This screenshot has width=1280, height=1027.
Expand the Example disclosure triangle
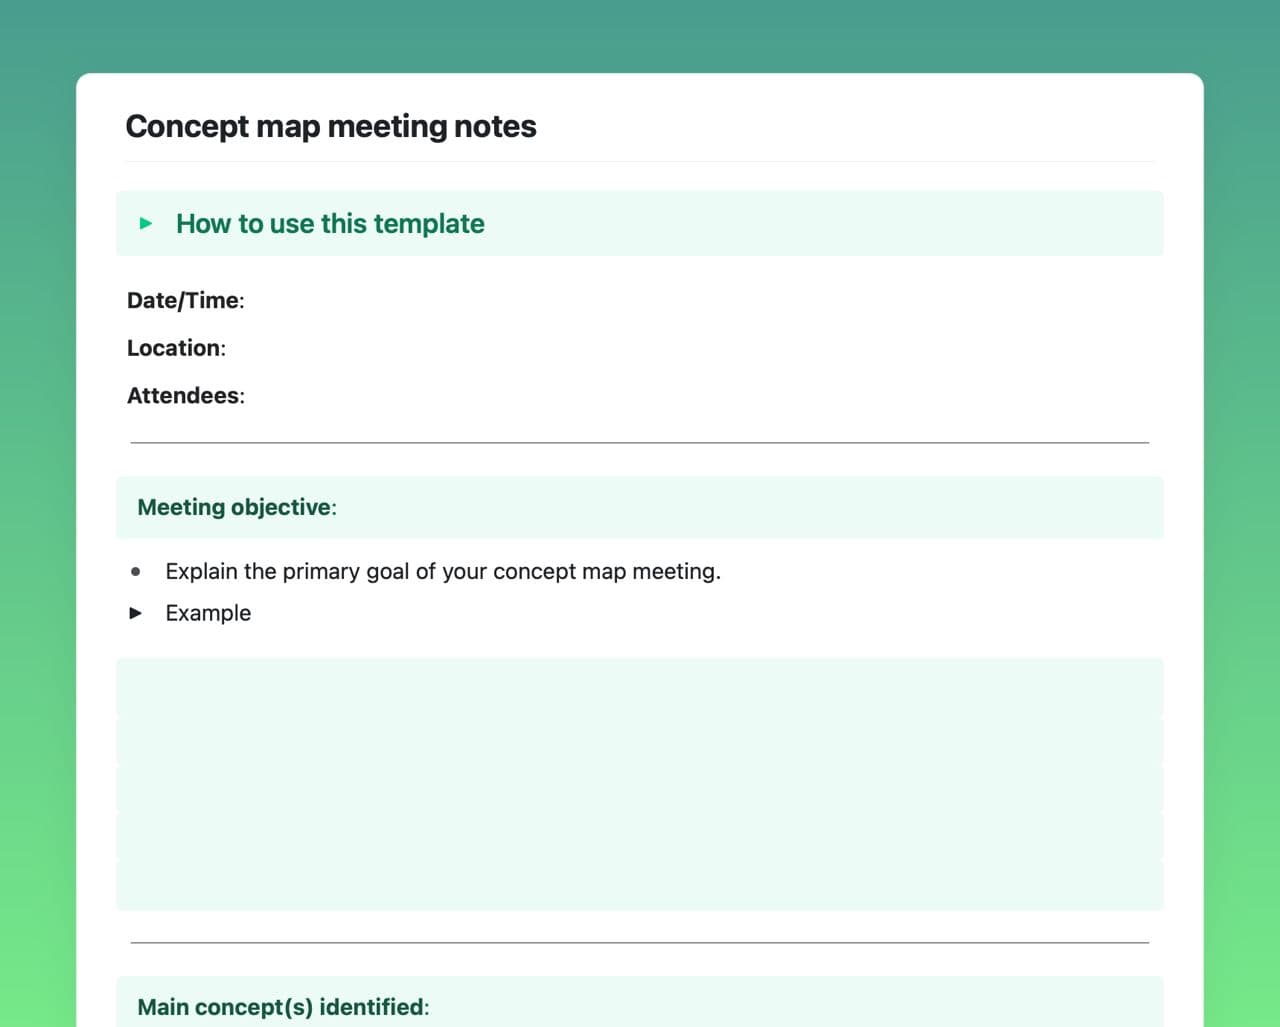(x=136, y=613)
